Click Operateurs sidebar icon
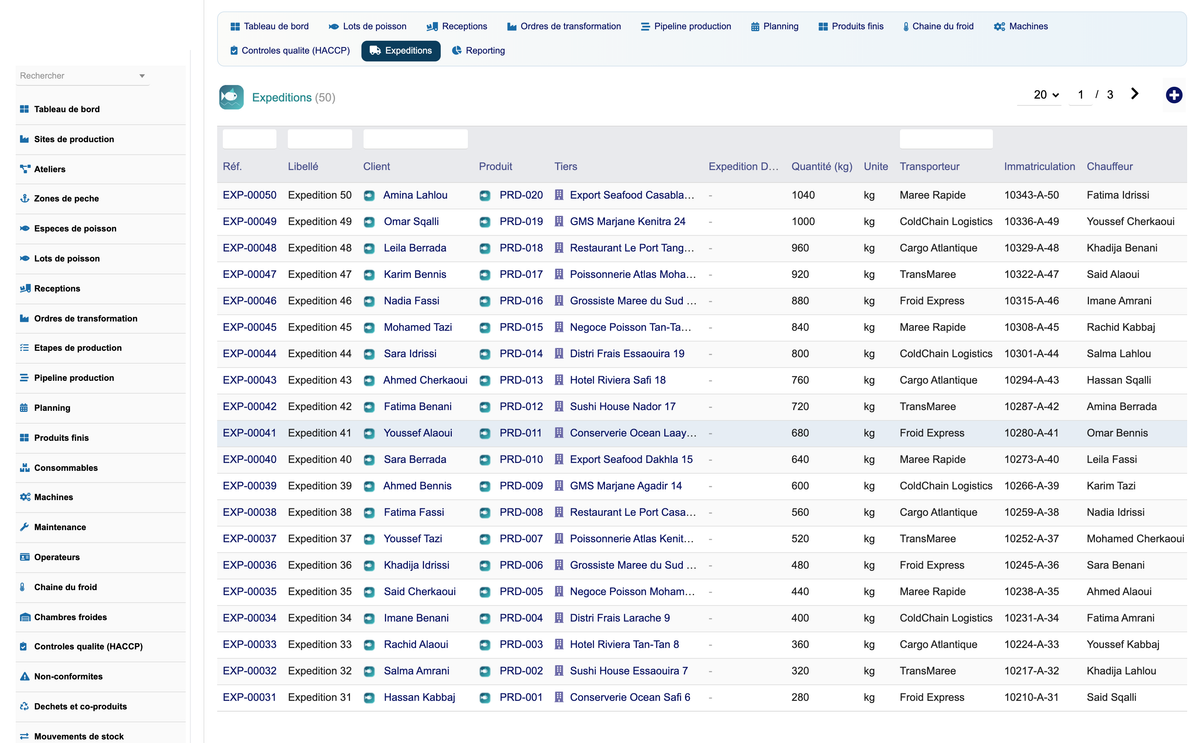This screenshot has width=1200, height=743. 25,557
